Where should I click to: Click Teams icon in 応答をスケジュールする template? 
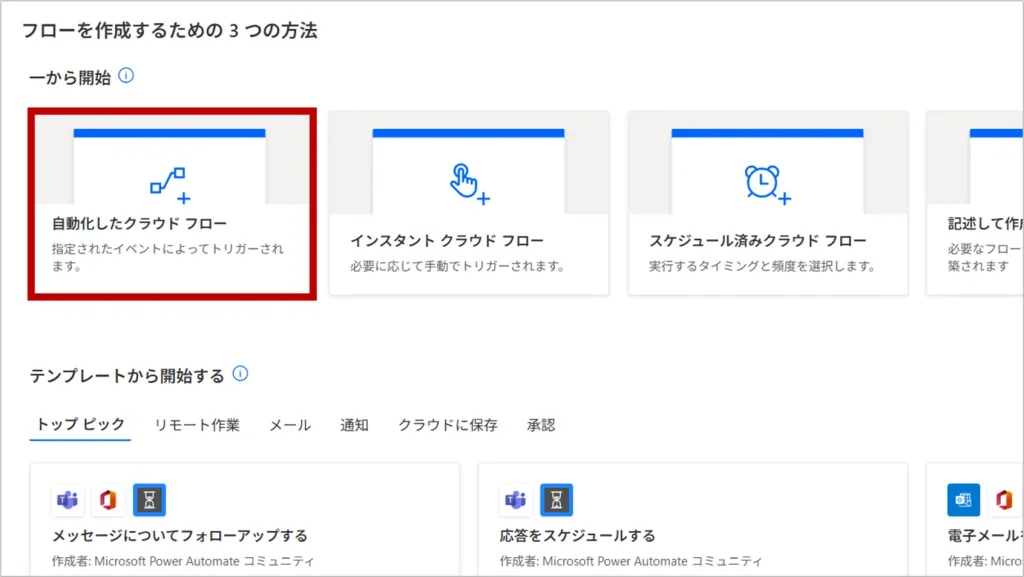(x=516, y=499)
